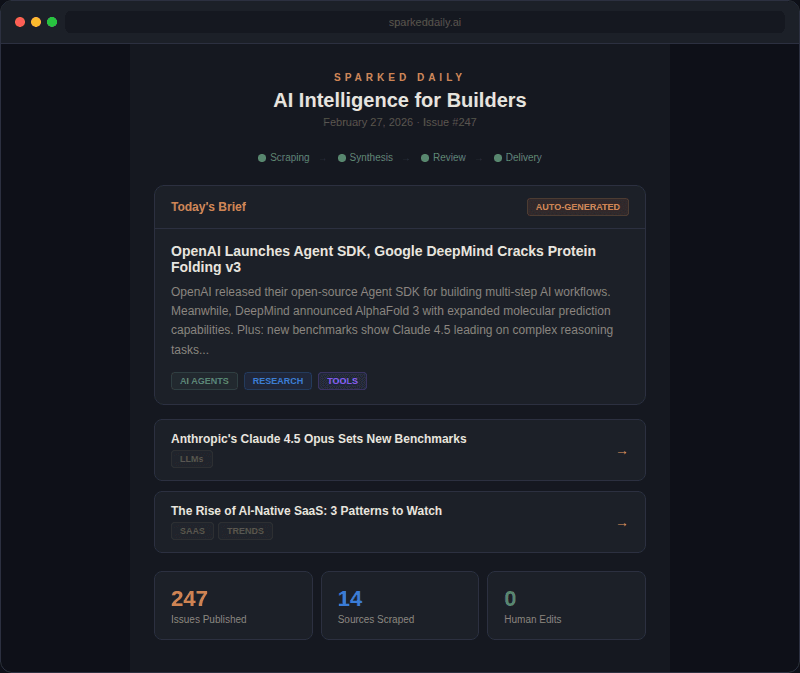Viewport: 800px width, 673px height.
Task: Click the 247 Issues Published stat card
Action: (233, 606)
